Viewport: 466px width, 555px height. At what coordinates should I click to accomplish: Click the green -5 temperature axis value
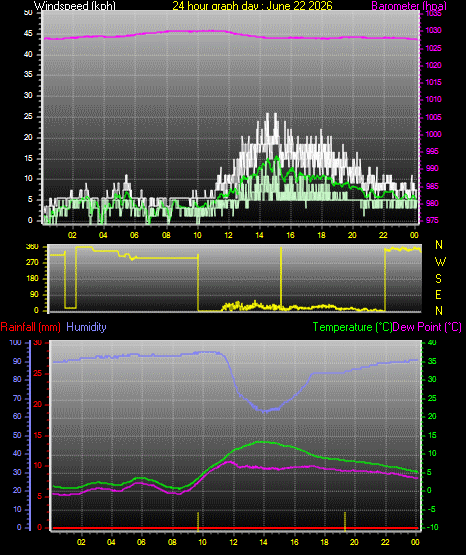432,509
